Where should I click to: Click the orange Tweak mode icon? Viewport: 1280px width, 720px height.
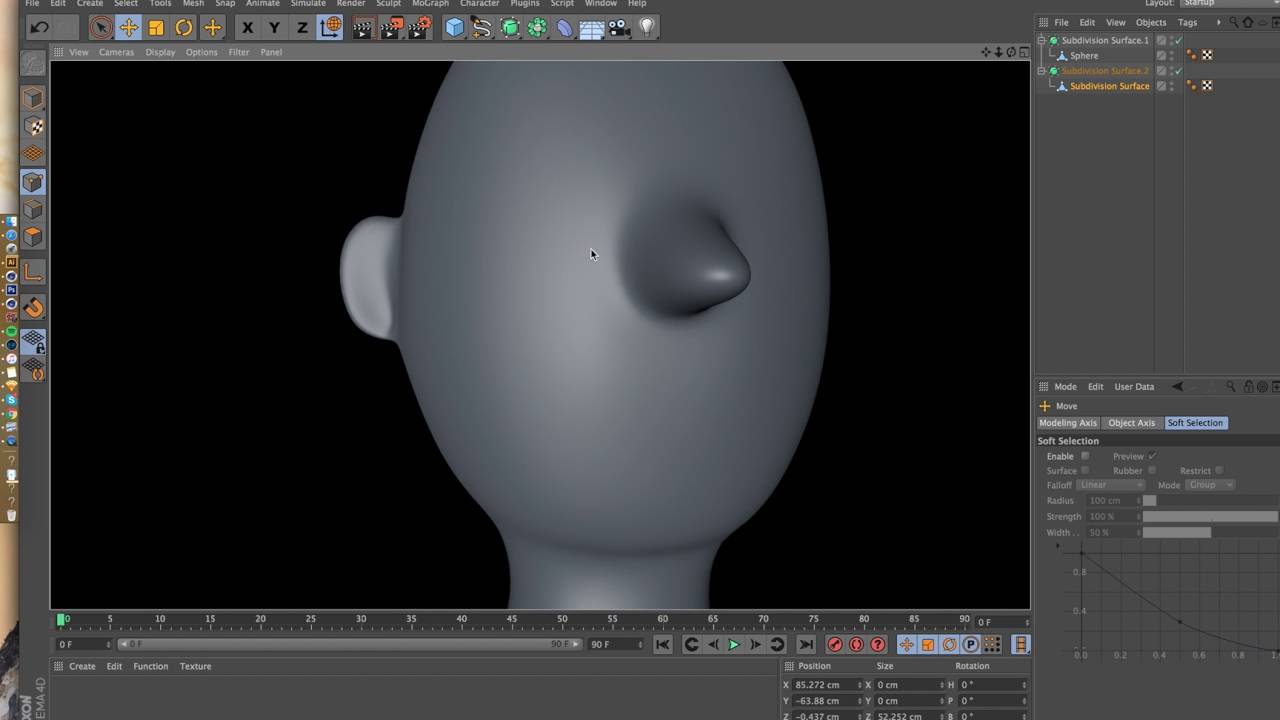33,307
